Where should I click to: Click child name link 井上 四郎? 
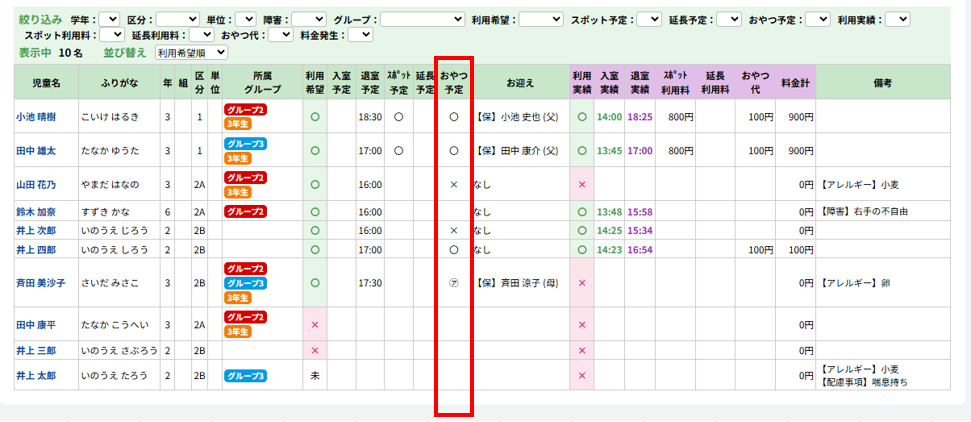click(x=36, y=249)
